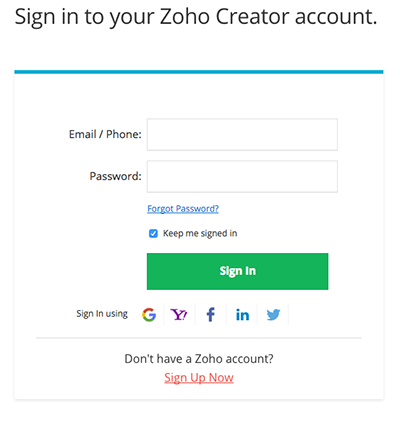Screen dimensions: 400x428
Task: Focus the Email / Phone input field
Action: (242, 135)
